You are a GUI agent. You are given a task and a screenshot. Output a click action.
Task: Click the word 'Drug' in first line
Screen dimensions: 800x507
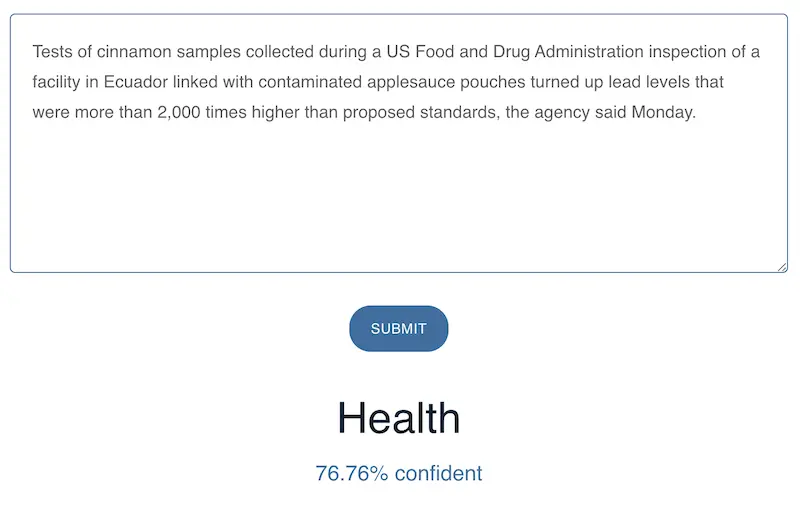point(511,52)
